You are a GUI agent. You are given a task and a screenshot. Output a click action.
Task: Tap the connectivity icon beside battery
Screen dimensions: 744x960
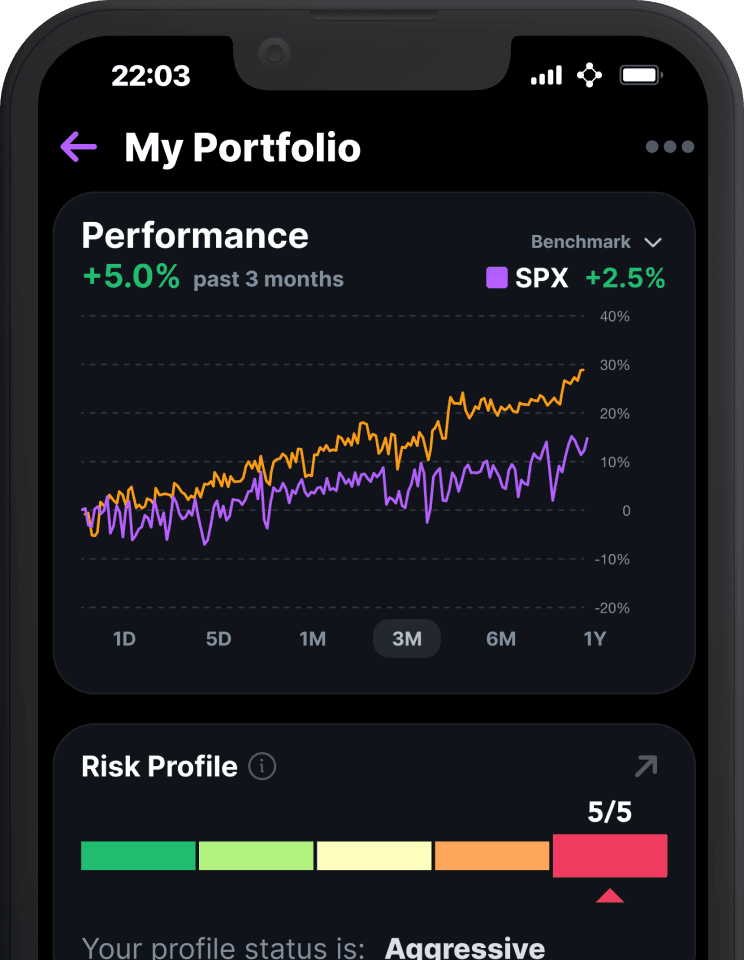pos(590,75)
